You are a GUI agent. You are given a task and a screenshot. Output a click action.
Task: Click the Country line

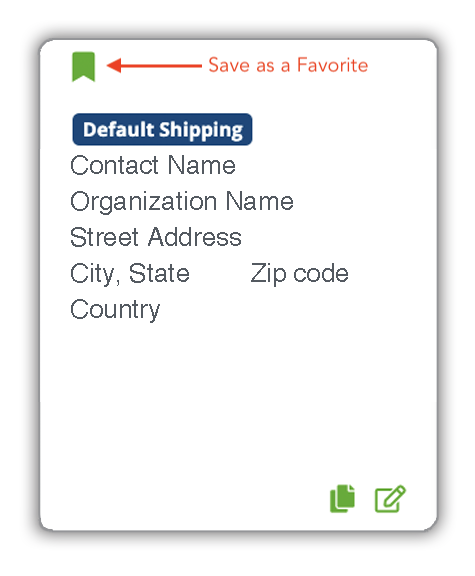point(115,310)
